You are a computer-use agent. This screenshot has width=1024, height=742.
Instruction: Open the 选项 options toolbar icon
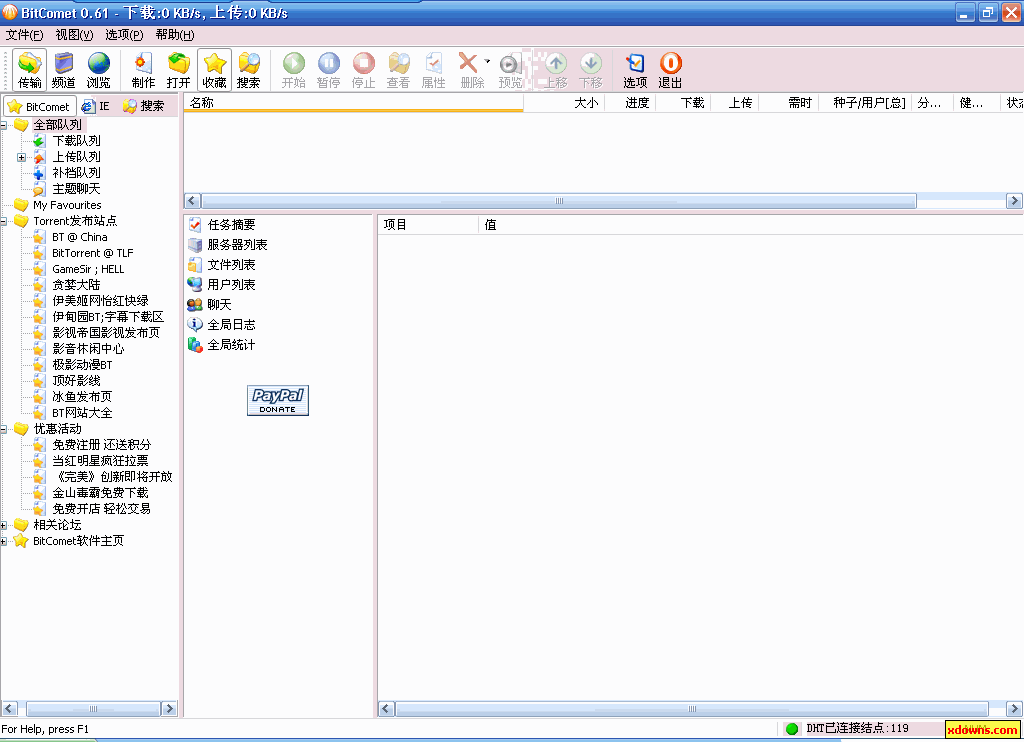(635, 69)
